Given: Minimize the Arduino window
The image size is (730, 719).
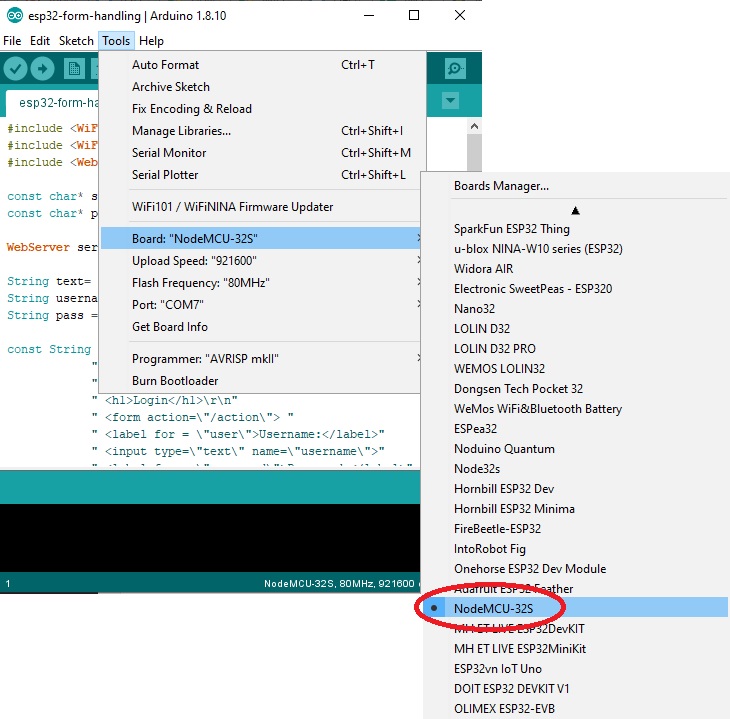Looking at the screenshot, I should click(x=369, y=15).
